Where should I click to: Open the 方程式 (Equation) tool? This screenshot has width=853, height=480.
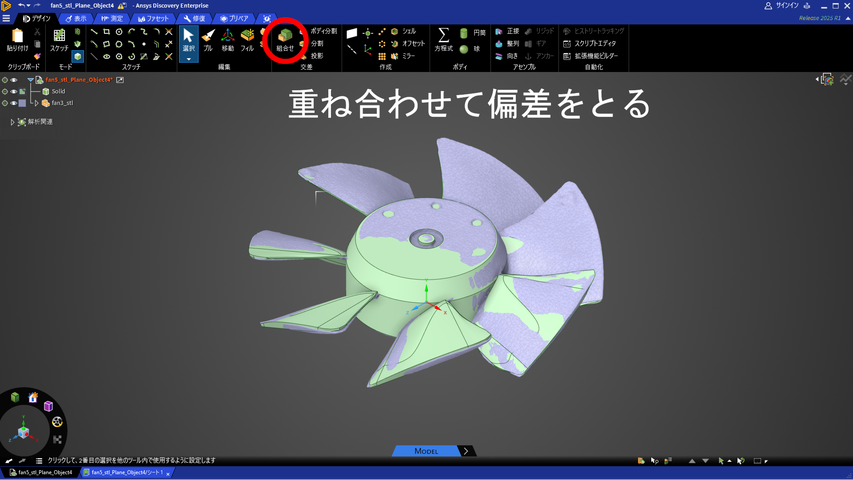pos(443,40)
